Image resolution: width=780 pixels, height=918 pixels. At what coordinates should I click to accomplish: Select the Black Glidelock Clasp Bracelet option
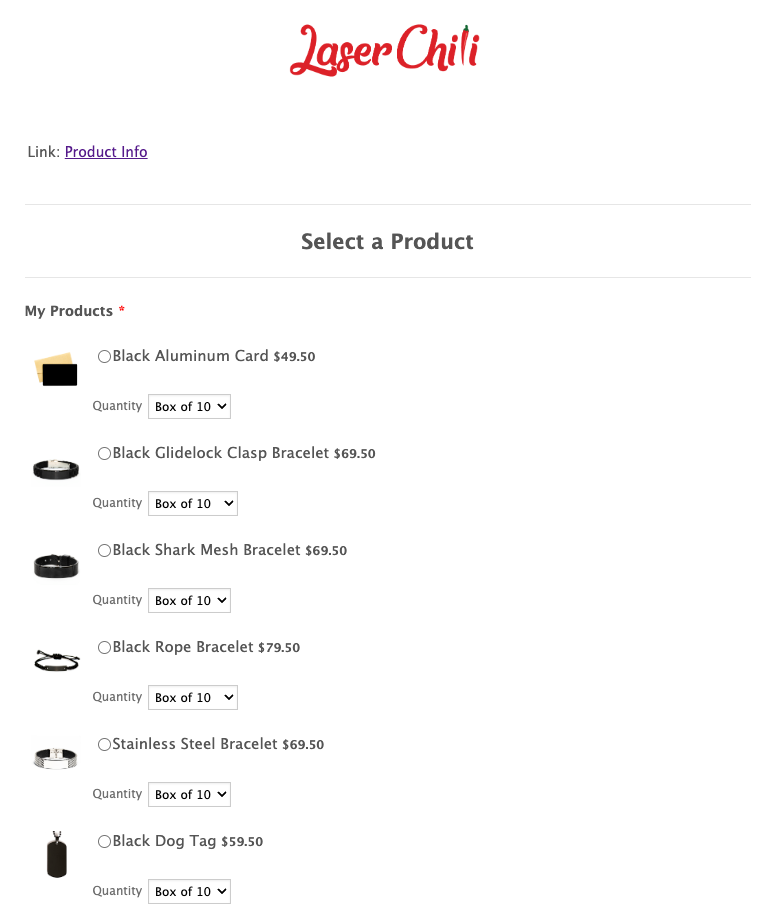[105, 454]
